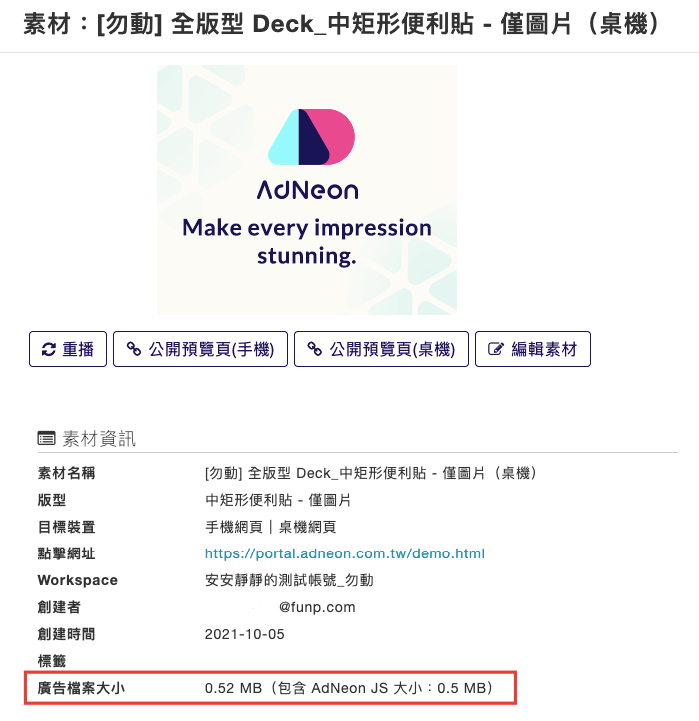This screenshot has height=721, width=699.
Task: Open the portal.adneon.com.tw demo link
Action: pos(345,553)
